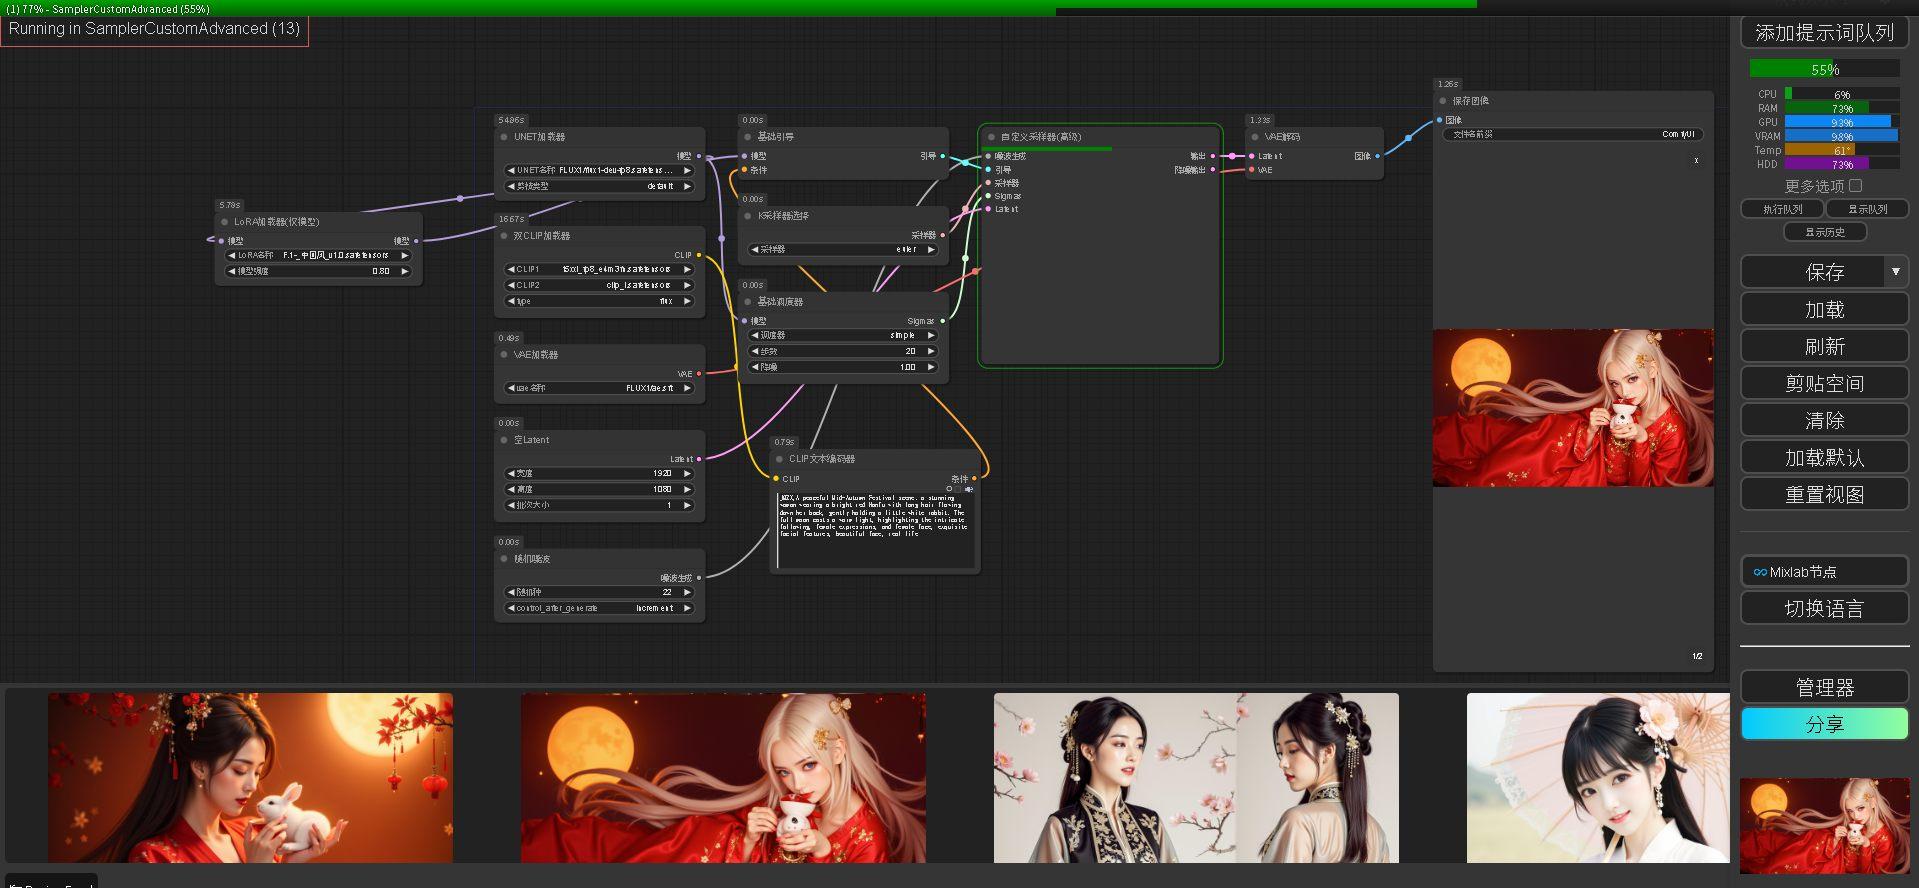Click the left arrow on the 宽度 field
Image resolution: width=1919 pixels, height=888 pixels.
512,473
